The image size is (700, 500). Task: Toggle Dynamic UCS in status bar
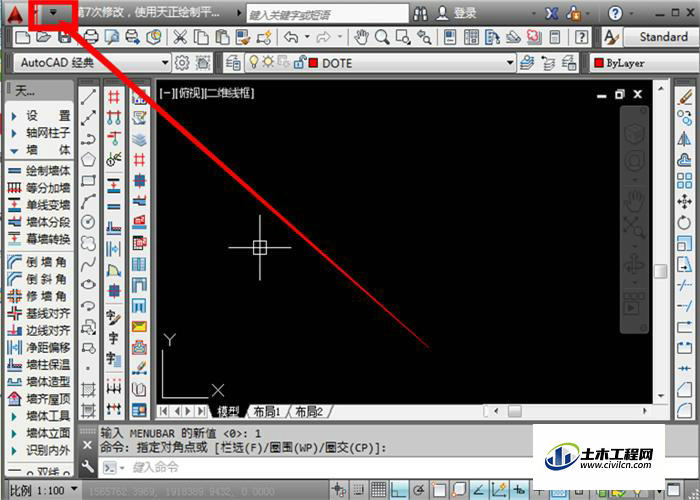(x=499, y=490)
